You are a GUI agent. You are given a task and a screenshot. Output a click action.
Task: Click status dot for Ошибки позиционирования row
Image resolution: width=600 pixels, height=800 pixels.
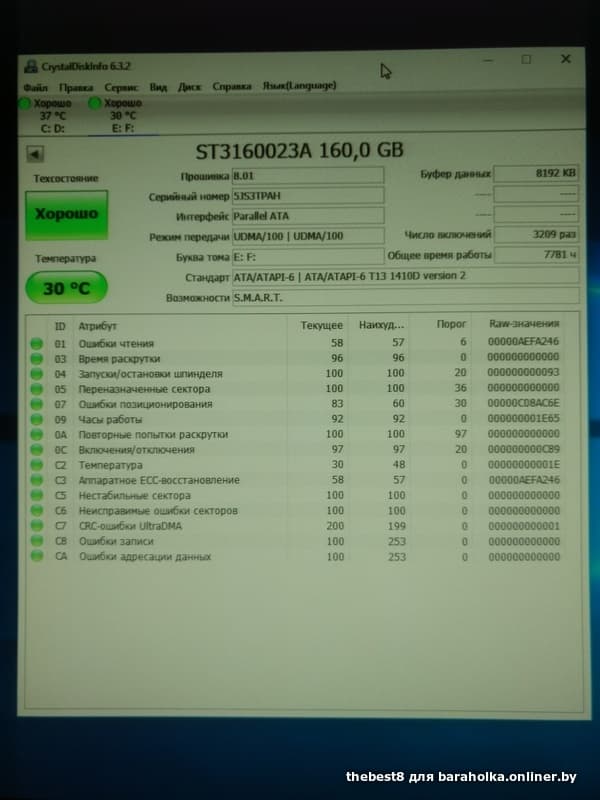(36, 405)
